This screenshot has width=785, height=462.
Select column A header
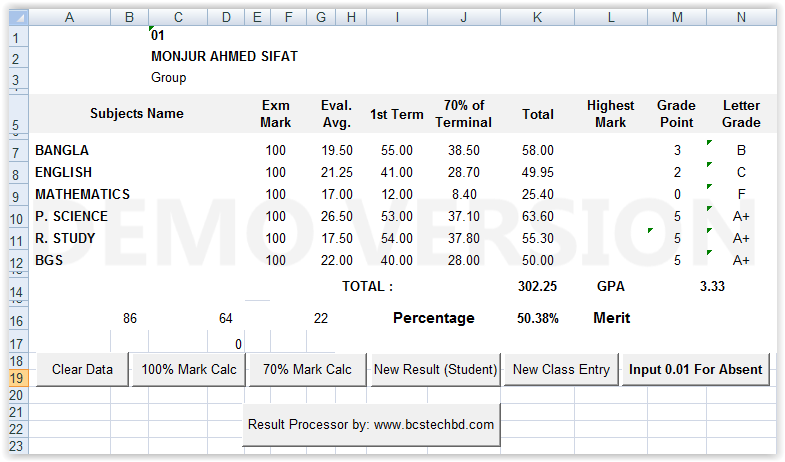pos(70,18)
